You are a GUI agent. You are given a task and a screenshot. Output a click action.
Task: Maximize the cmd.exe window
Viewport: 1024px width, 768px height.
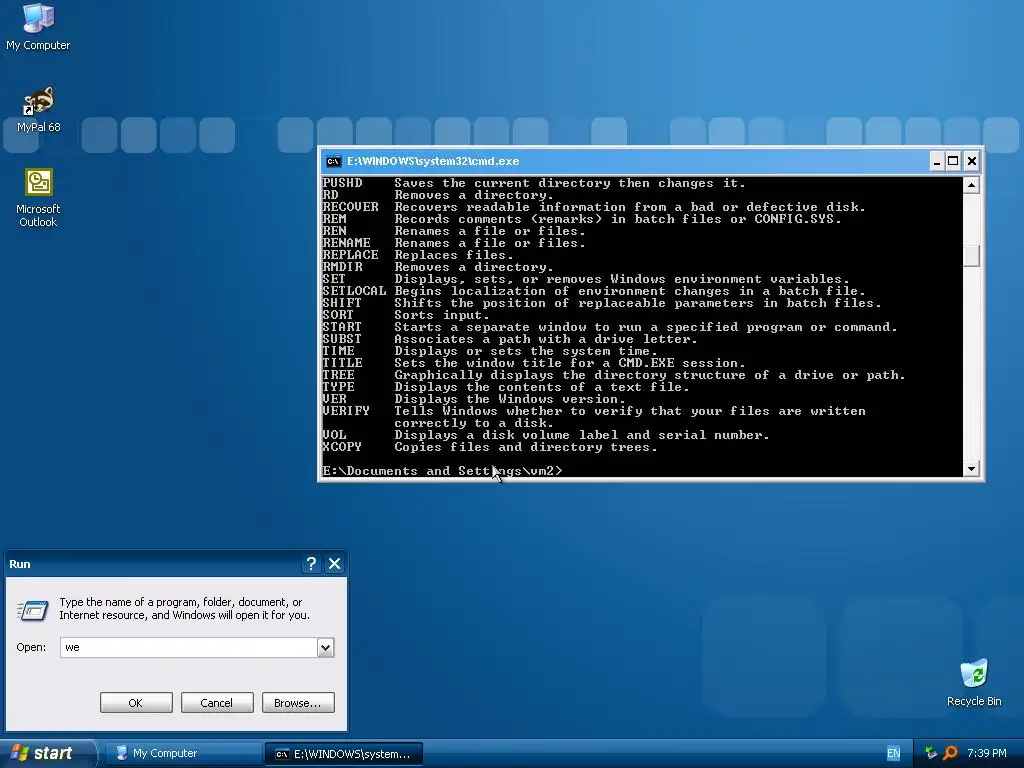[953, 161]
